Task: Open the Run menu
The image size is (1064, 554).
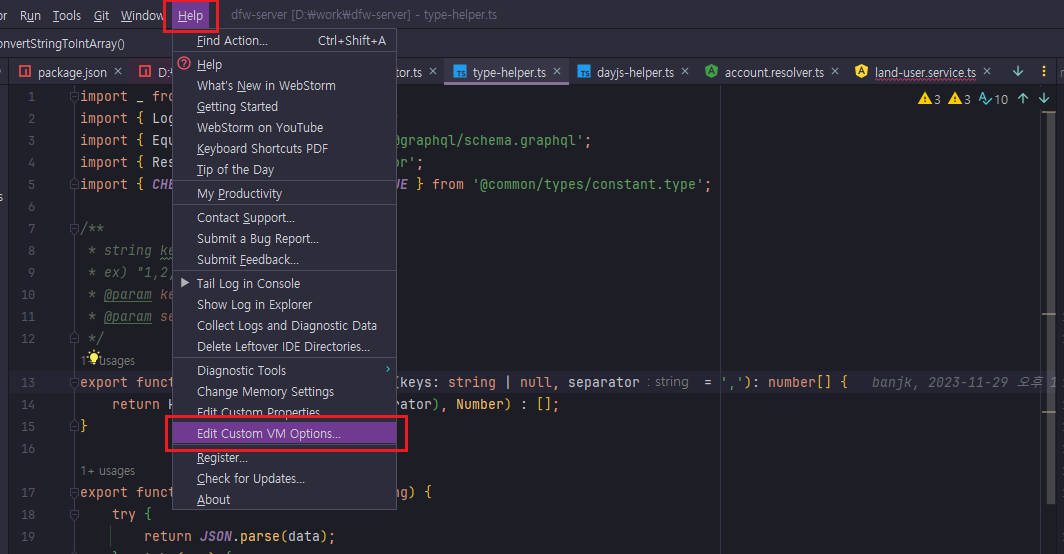Action: [x=30, y=16]
